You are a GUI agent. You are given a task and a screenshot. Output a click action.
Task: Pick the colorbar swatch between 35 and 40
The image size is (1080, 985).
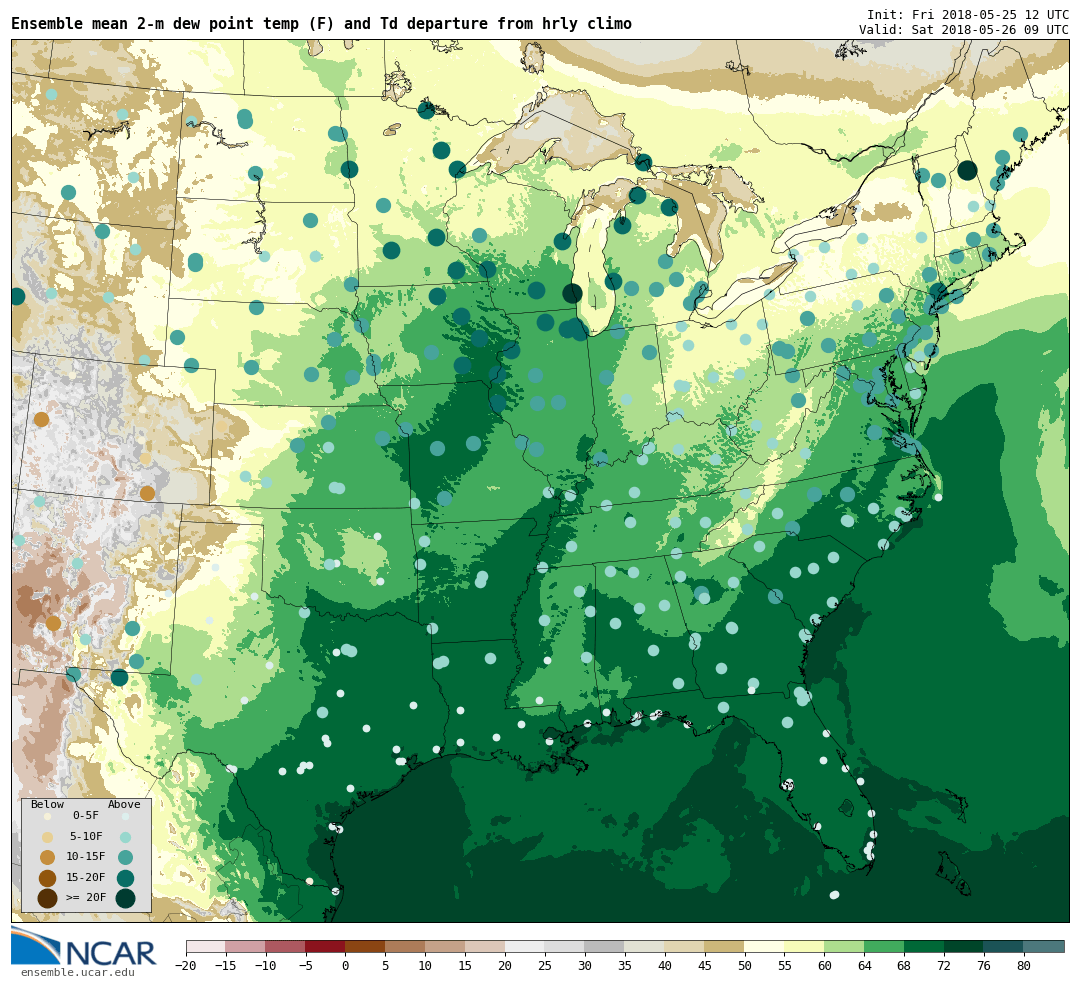tap(645, 946)
